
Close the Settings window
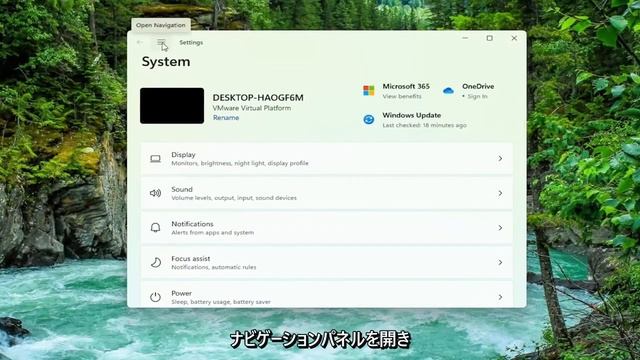coord(514,38)
